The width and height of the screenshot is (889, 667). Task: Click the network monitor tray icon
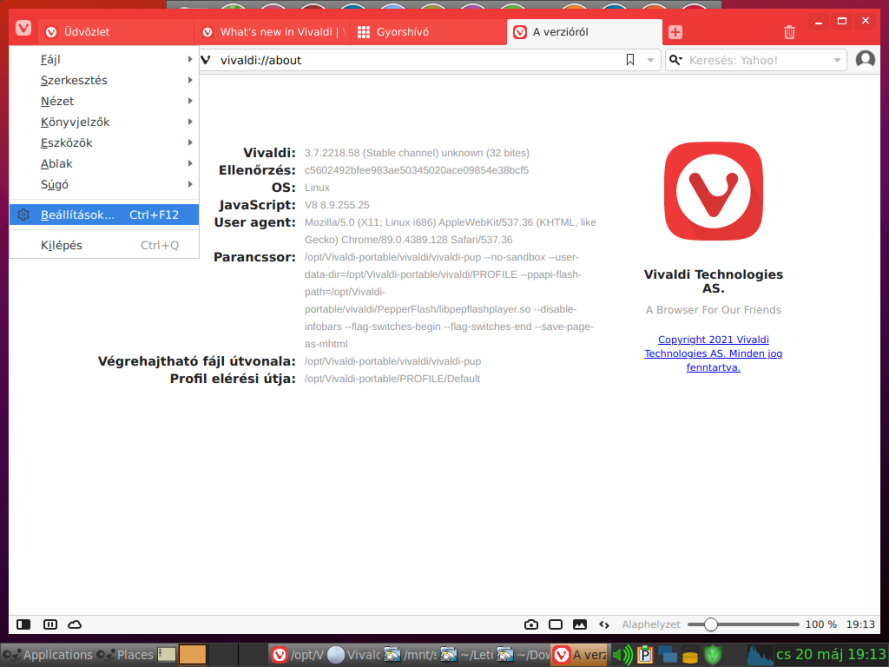[667, 655]
